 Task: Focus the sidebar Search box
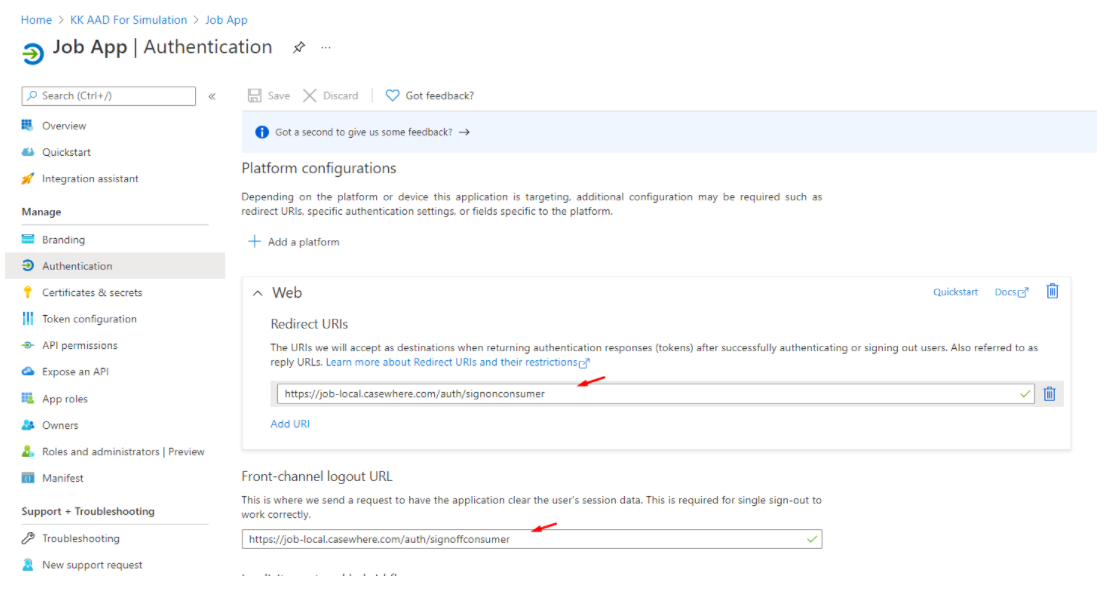point(108,96)
